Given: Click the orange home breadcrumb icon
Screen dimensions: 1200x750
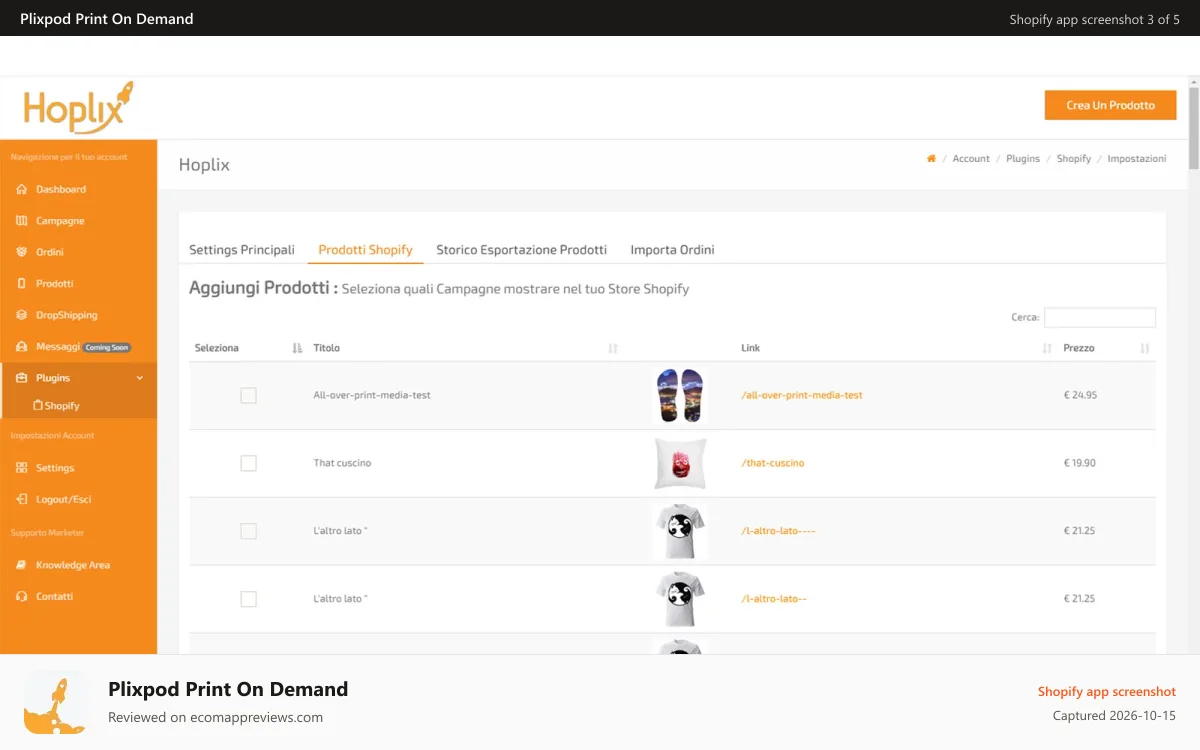Looking at the screenshot, I should coord(931,158).
